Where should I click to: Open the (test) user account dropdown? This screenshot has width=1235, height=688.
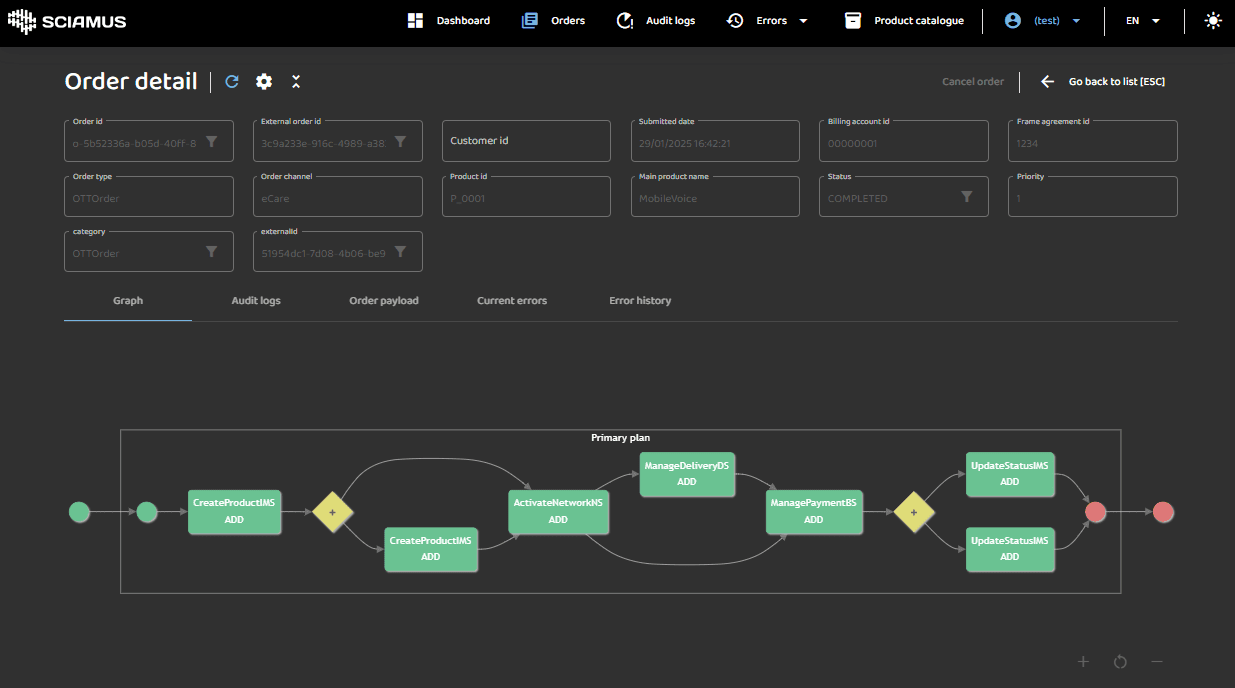pyautogui.click(x=1043, y=20)
